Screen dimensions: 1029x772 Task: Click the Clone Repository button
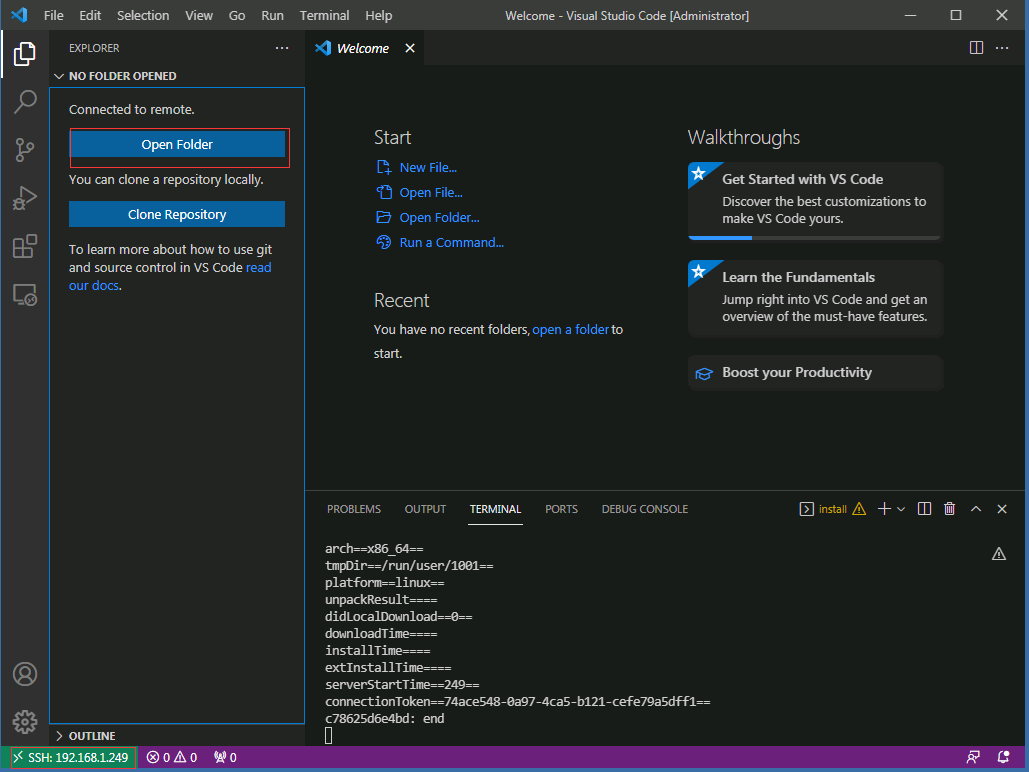click(x=177, y=214)
